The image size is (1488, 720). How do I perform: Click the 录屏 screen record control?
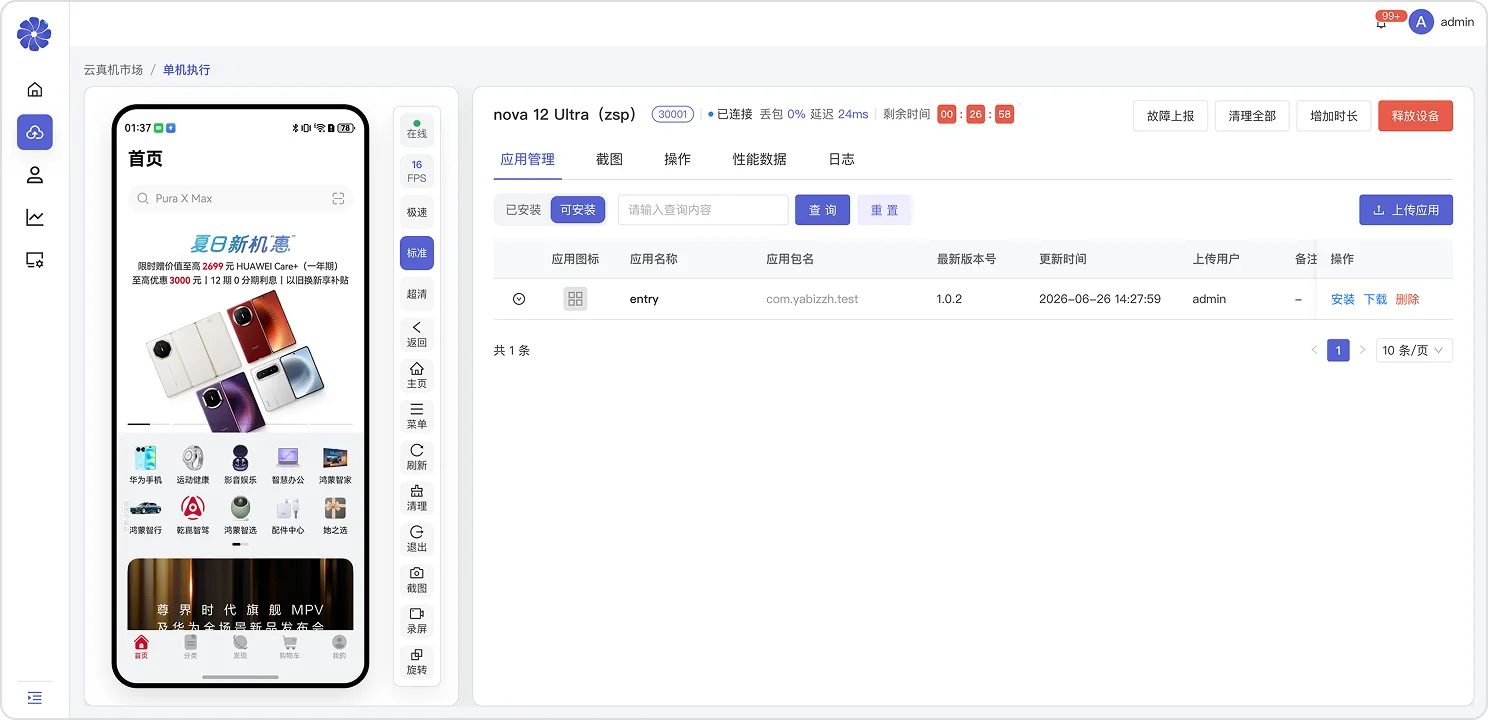(417, 621)
